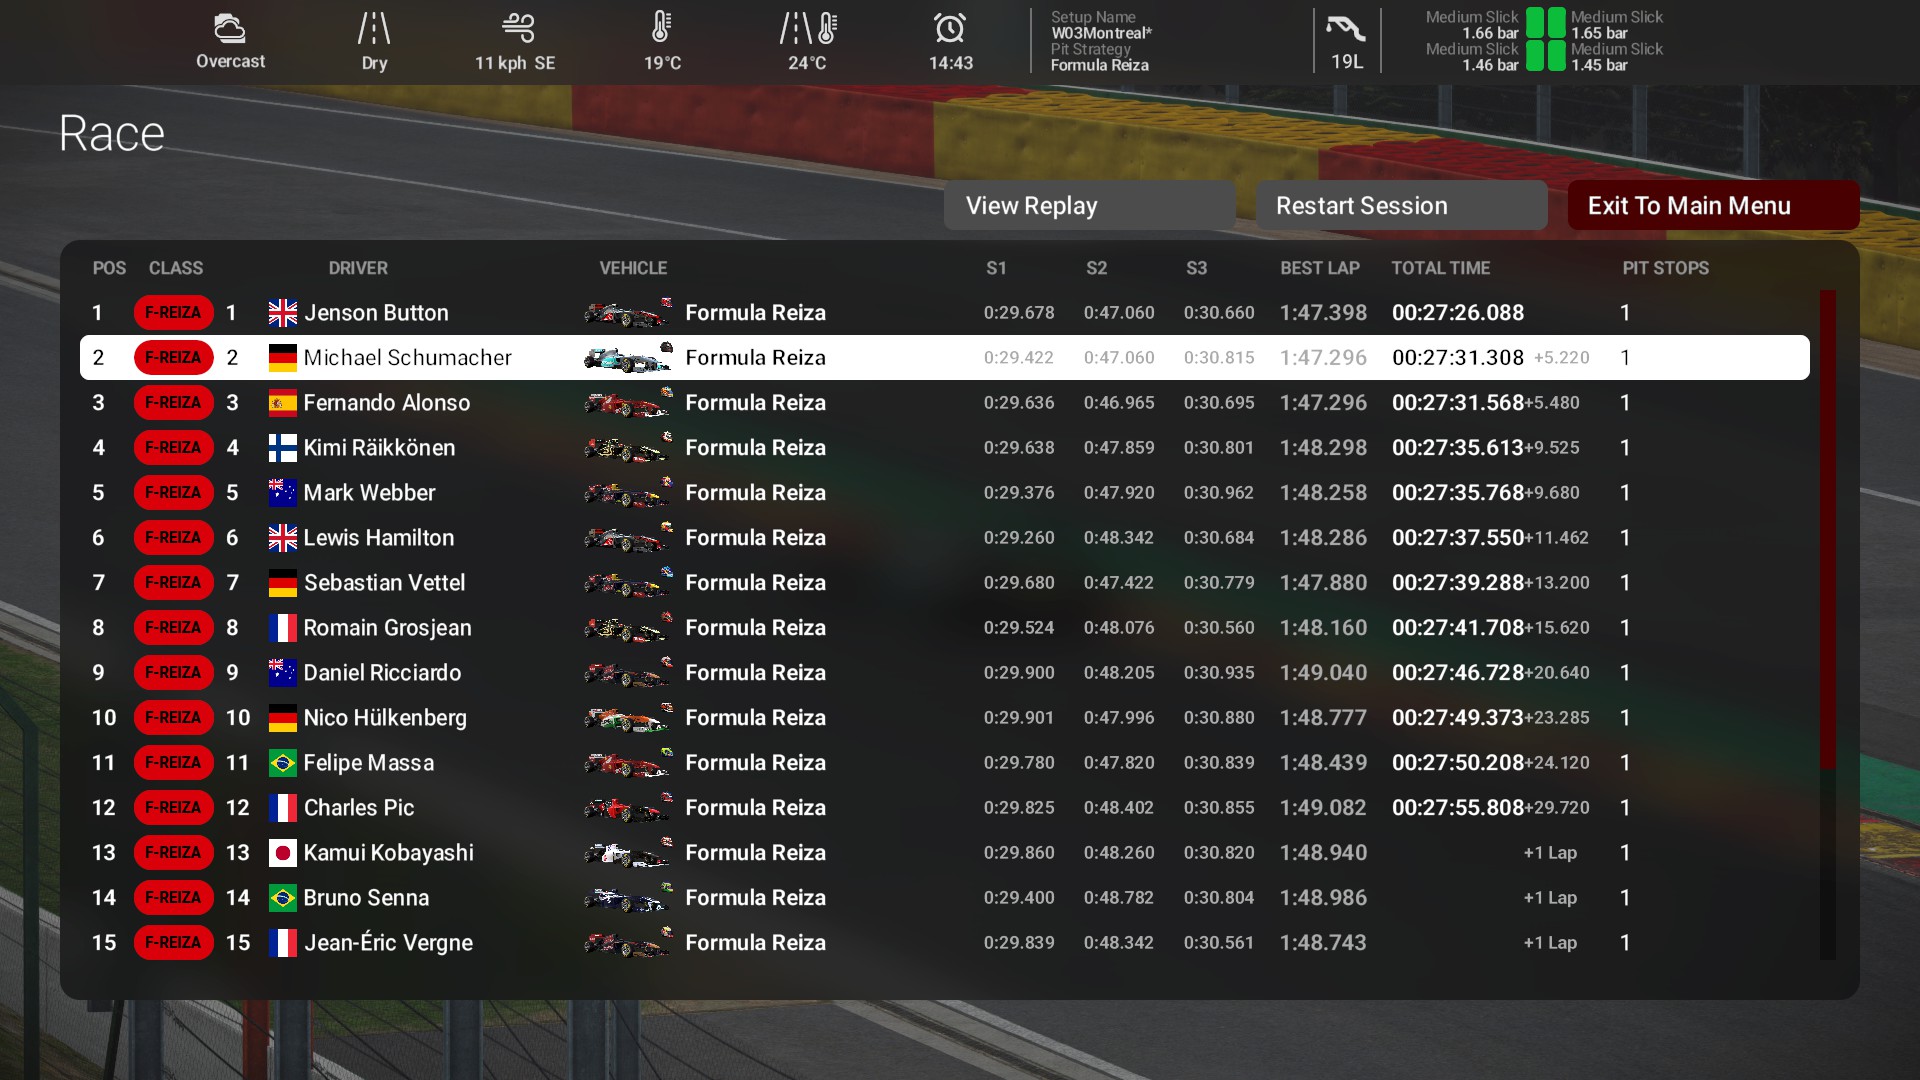Click the 24°C track temperature icon
Viewport: 1920px width, 1080px height.
tap(807, 28)
